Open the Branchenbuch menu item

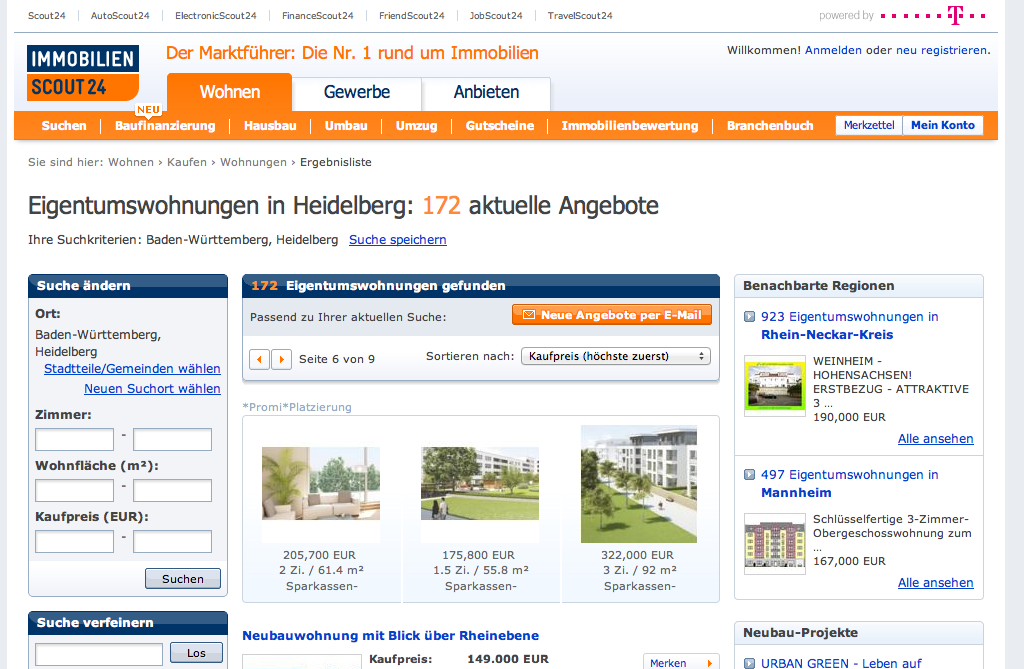pos(770,125)
